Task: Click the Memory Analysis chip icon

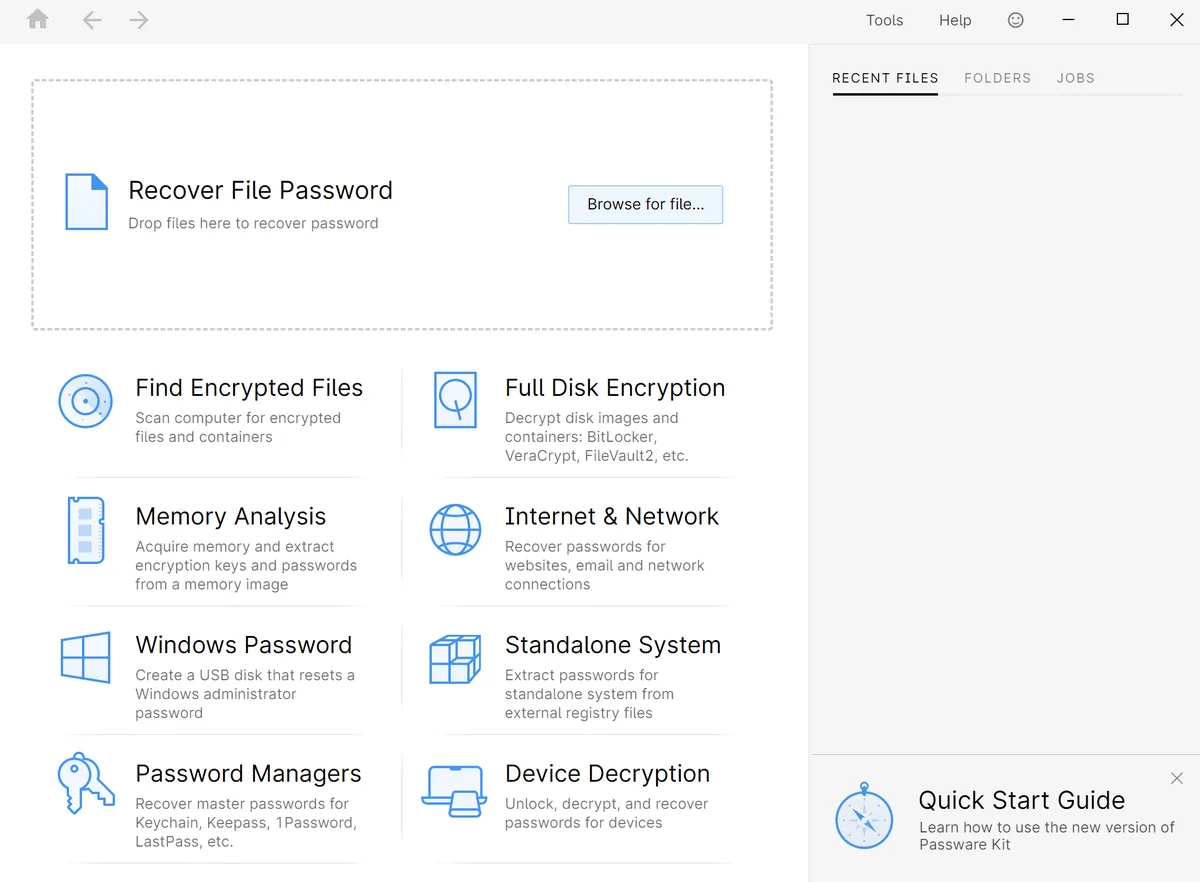Action: [86, 530]
